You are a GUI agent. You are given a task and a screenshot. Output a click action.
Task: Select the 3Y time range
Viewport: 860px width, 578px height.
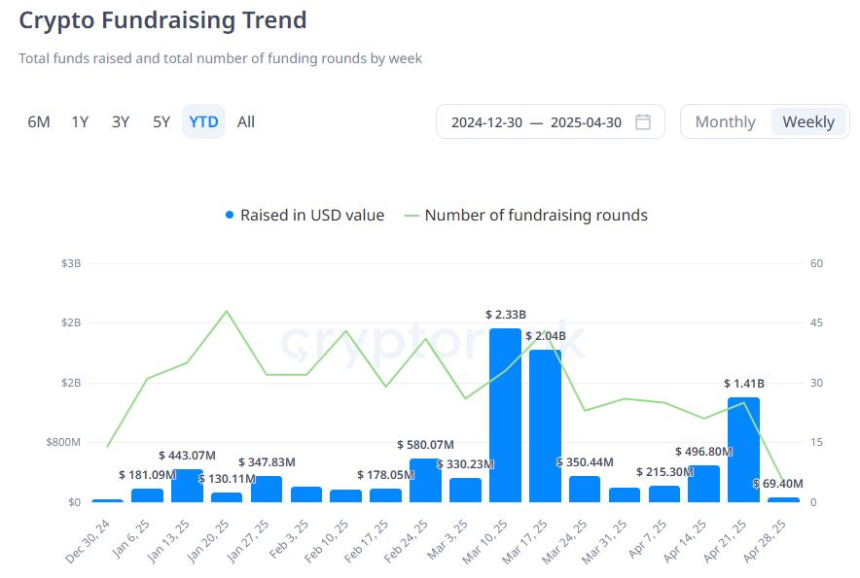point(121,122)
